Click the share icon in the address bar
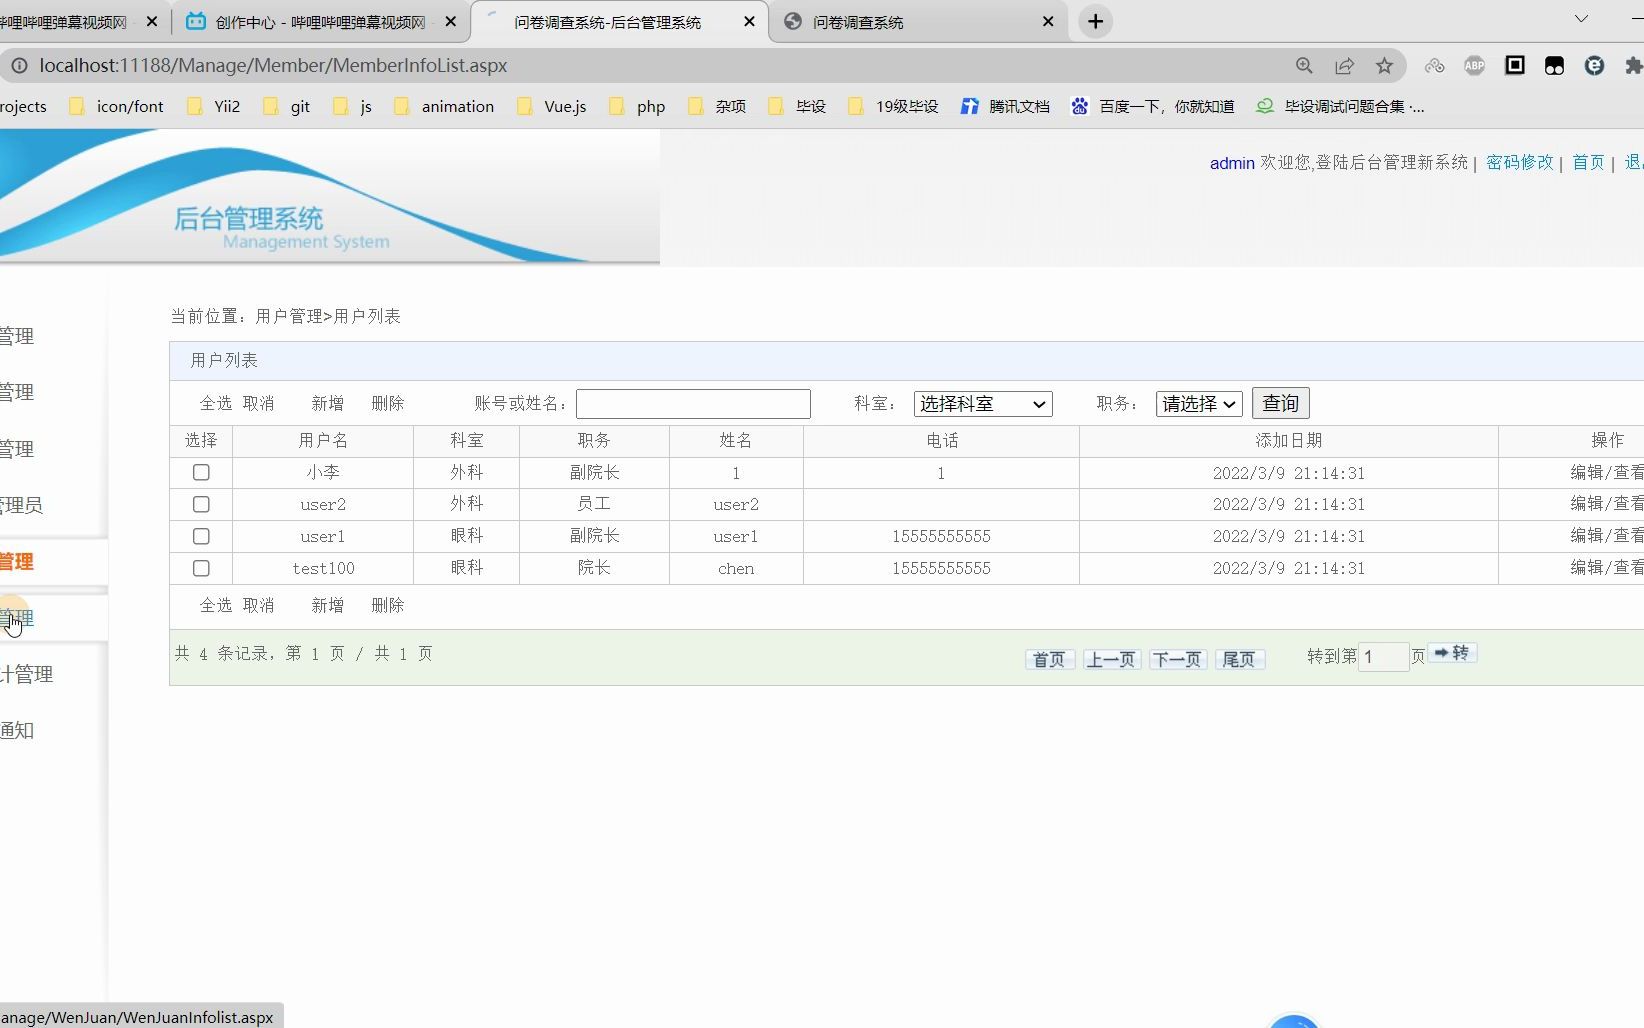Viewport: 1644px width, 1028px height. point(1344,65)
